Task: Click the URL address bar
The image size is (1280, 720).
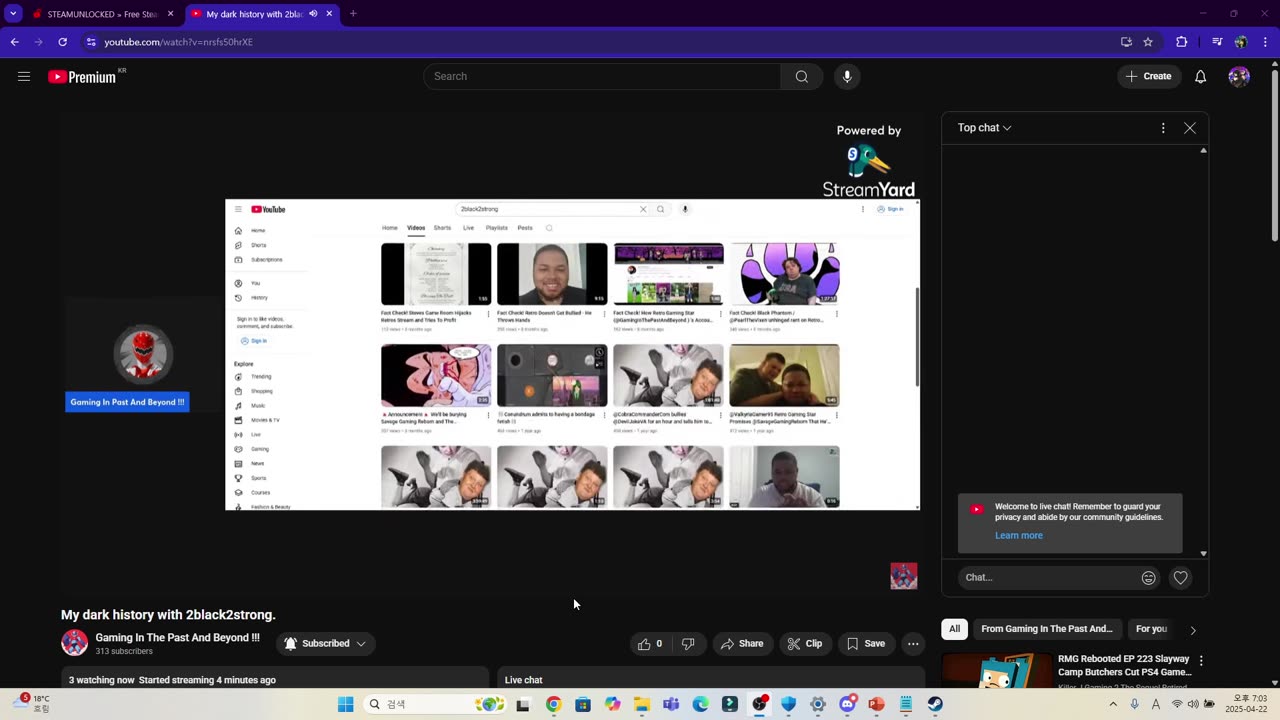Action: pos(600,42)
